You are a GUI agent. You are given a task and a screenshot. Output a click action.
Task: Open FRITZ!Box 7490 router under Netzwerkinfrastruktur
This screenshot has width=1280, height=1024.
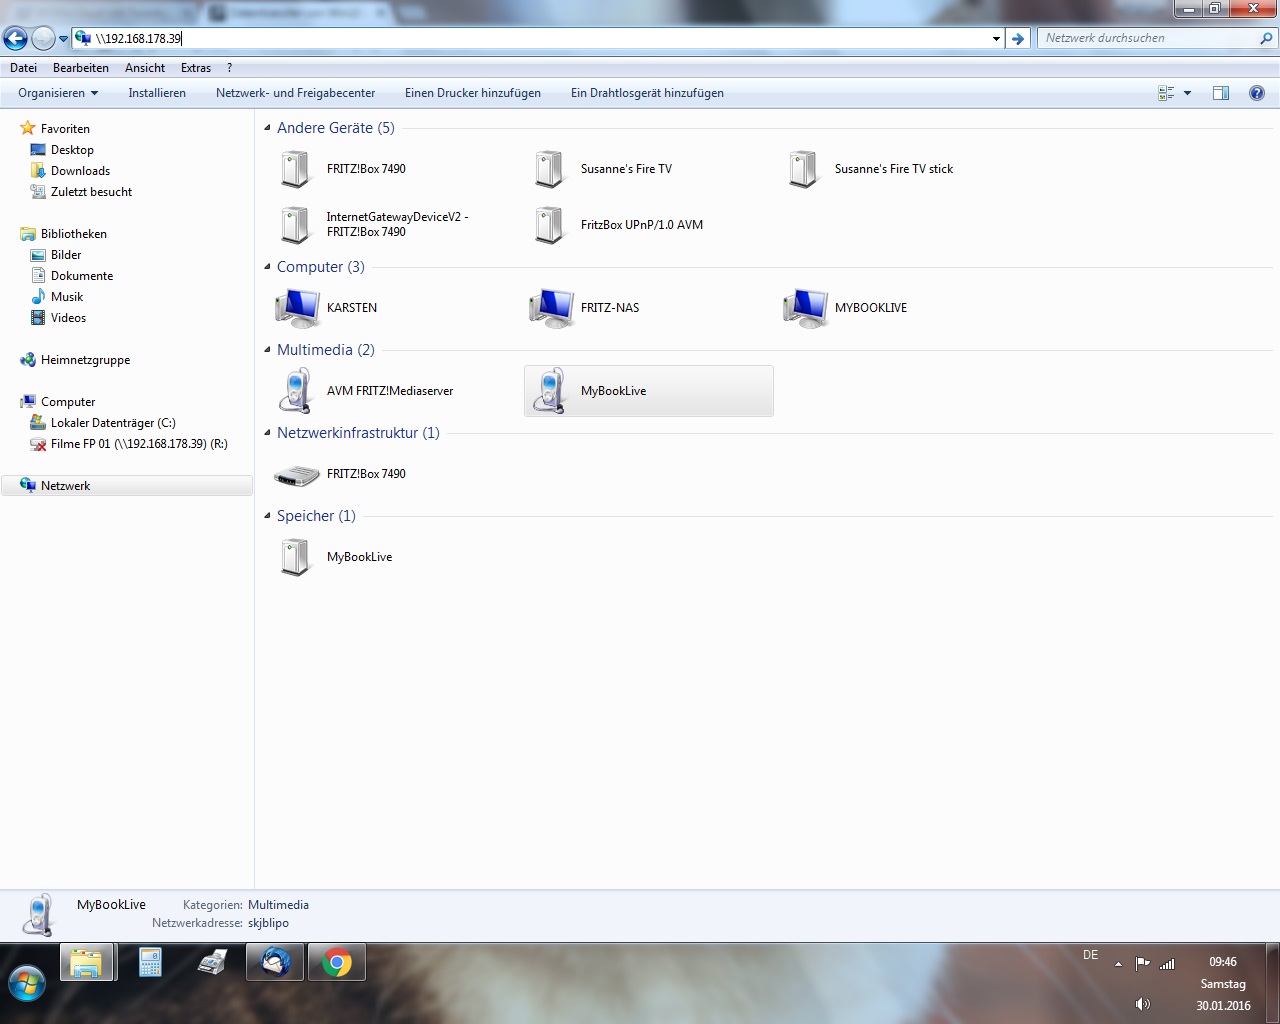click(x=297, y=475)
